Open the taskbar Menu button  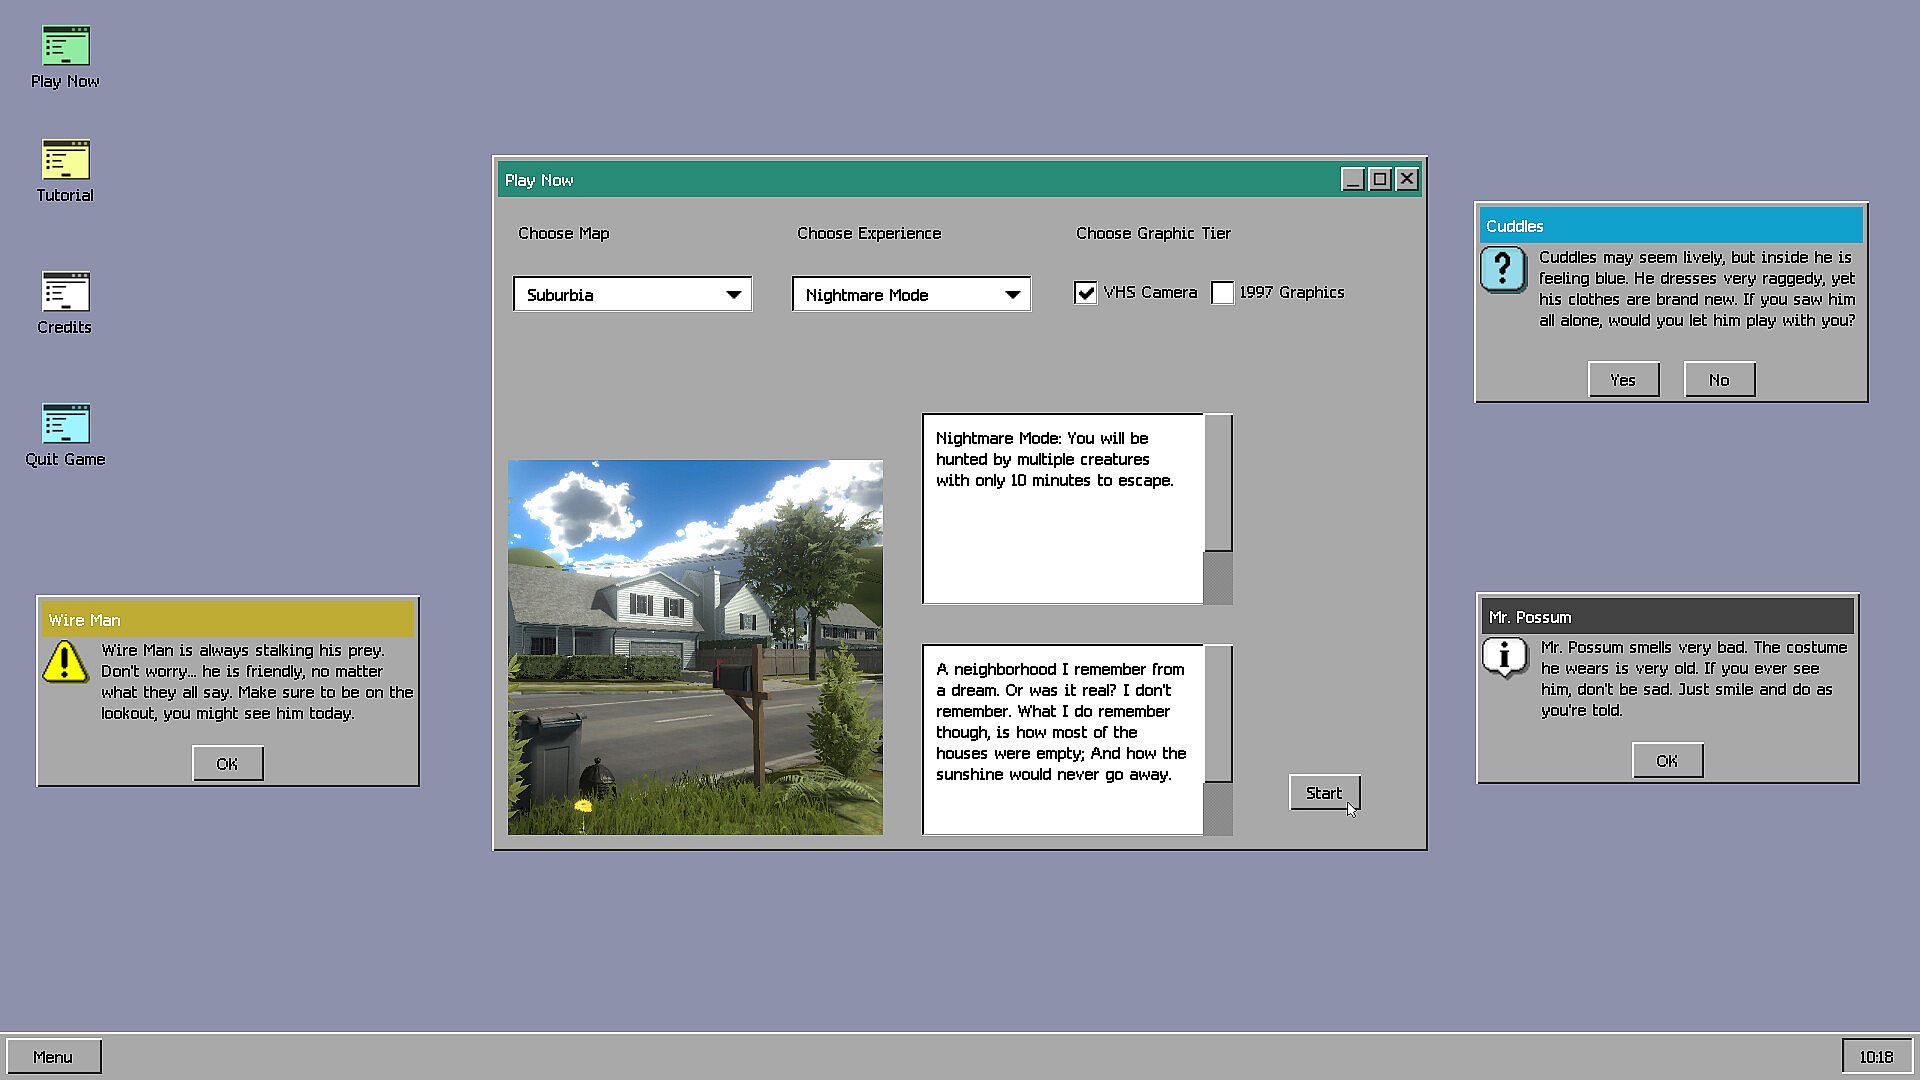coord(53,1057)
